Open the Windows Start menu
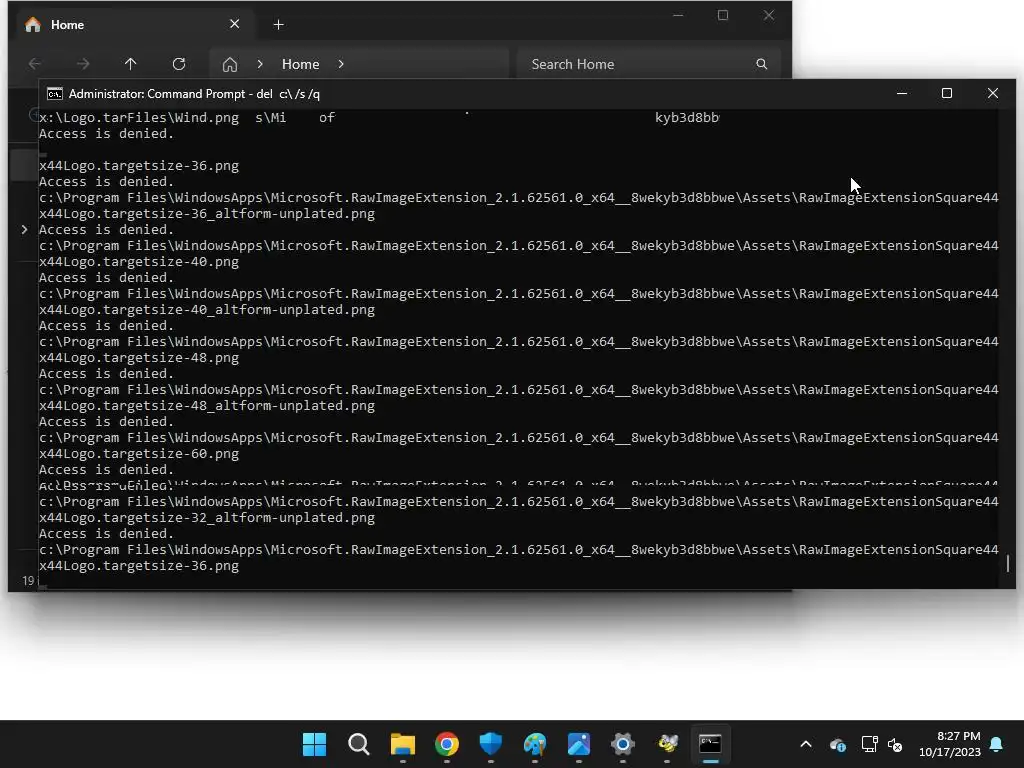Screen dimensions: 1024x768 click(x=314, y=744)
